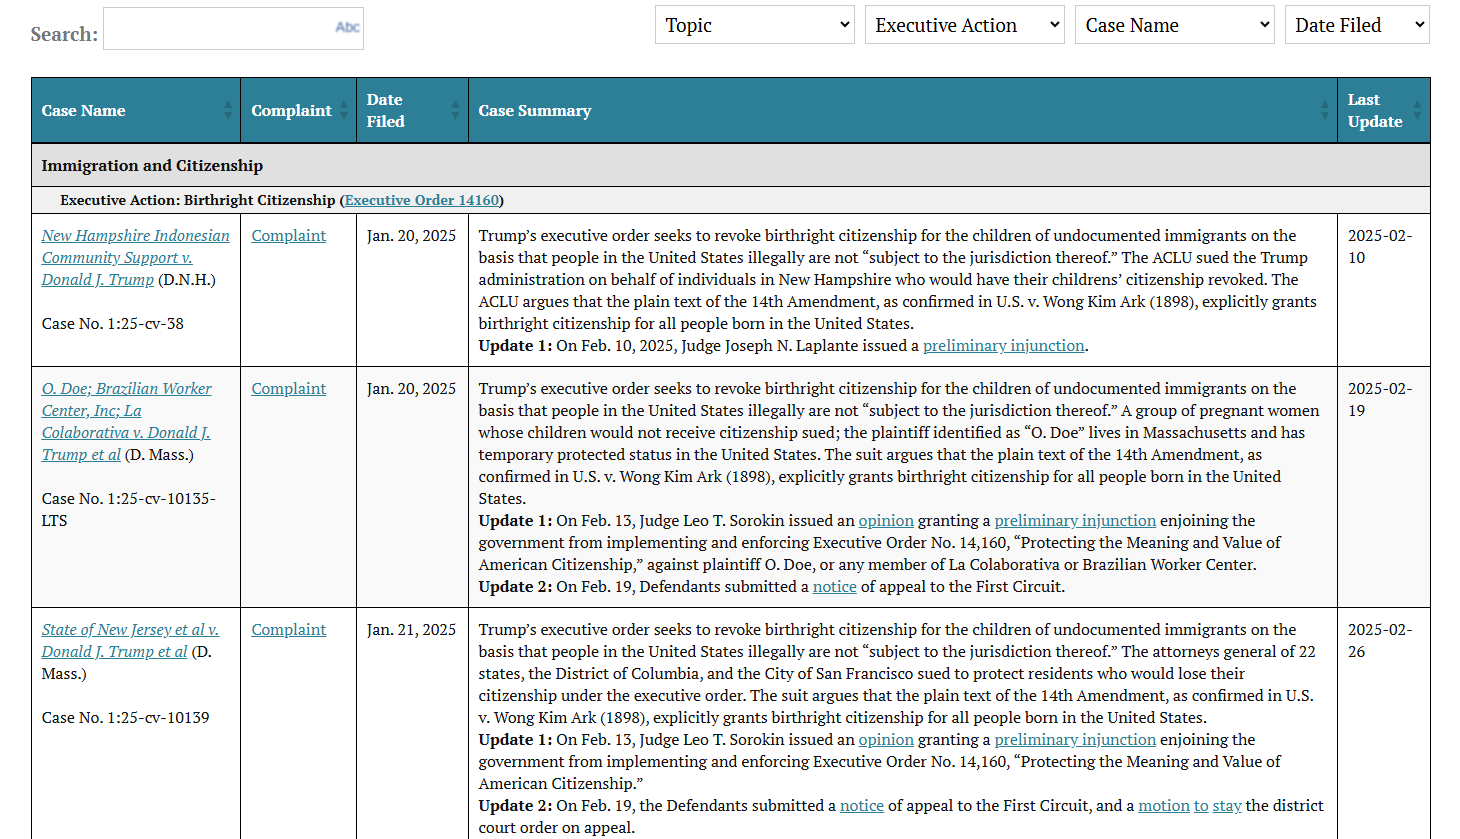Viewport: 1460px width, 839px height.
Task: Select Case No. 1:25-cv-10135-LTS text
Action: [129, 510]
